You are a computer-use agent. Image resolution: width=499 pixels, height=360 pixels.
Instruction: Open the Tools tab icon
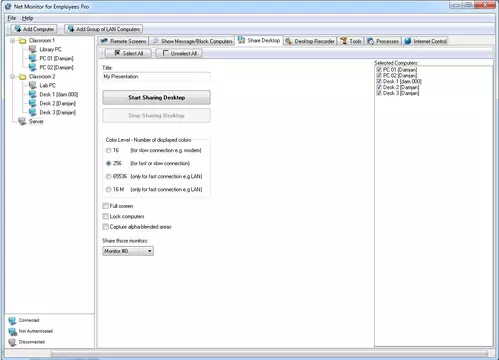[x=344, y=41]
